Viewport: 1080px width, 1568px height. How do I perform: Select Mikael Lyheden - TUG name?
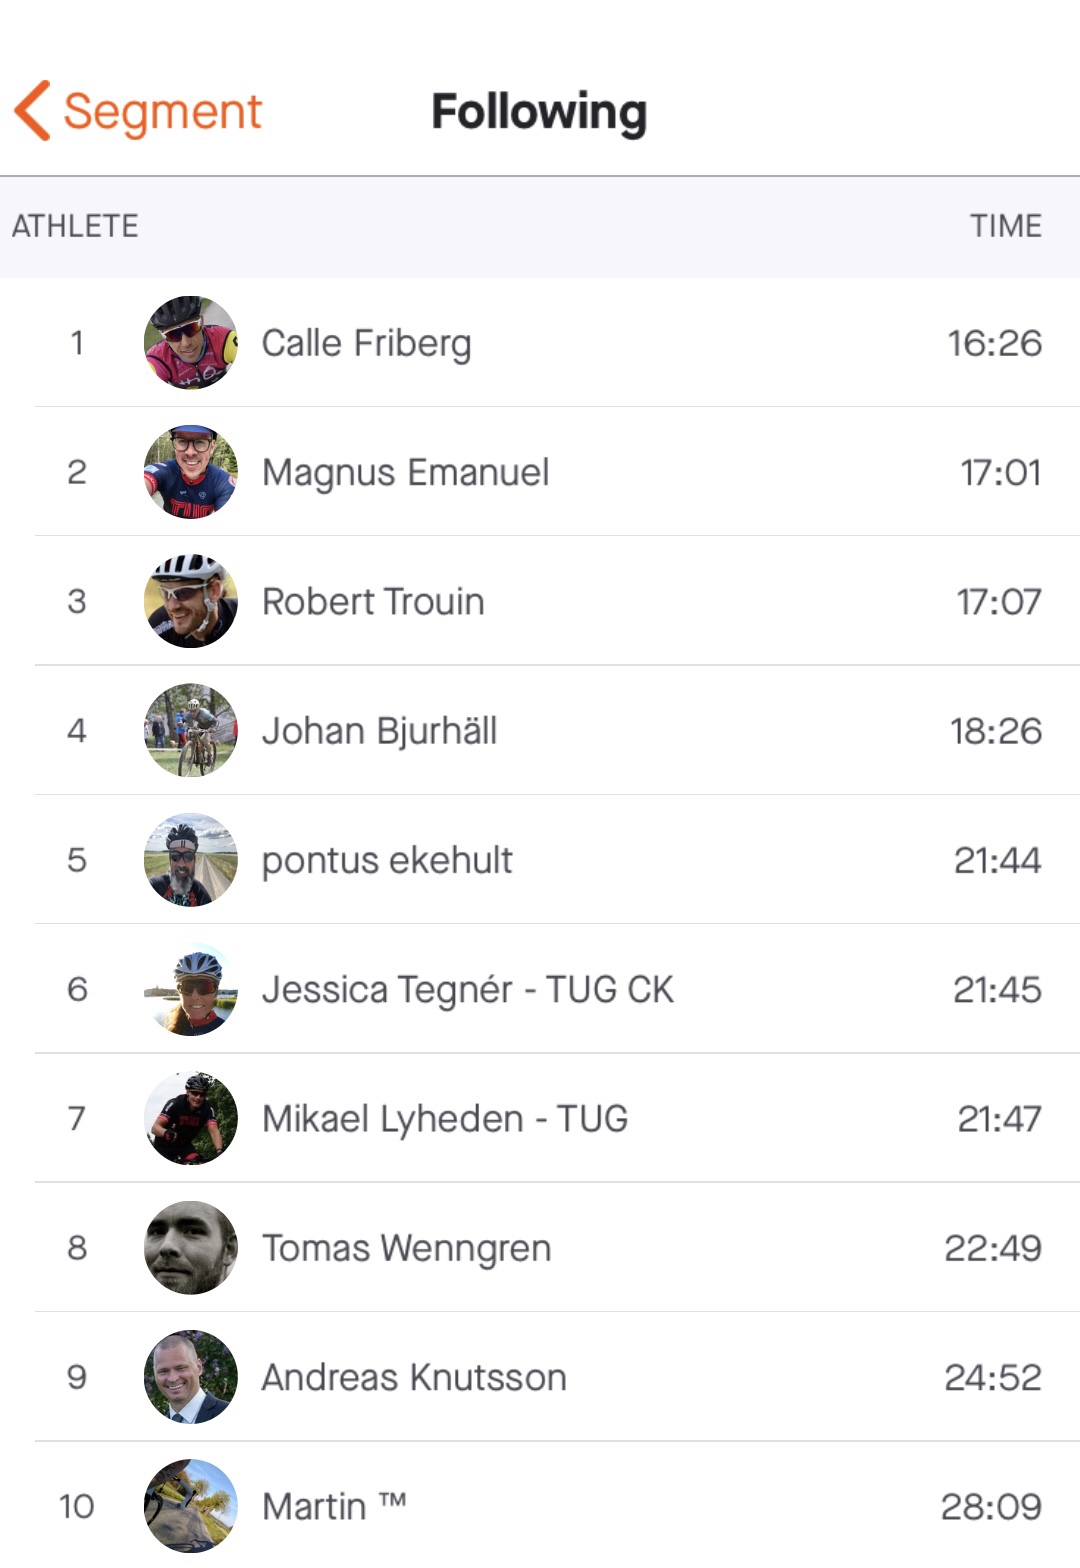click(445, 1118)
